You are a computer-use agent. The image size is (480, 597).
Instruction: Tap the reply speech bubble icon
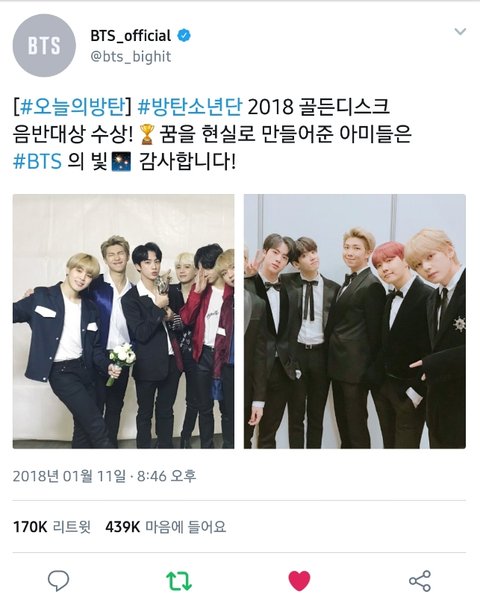pyautogui.click(x=58, y=581)
